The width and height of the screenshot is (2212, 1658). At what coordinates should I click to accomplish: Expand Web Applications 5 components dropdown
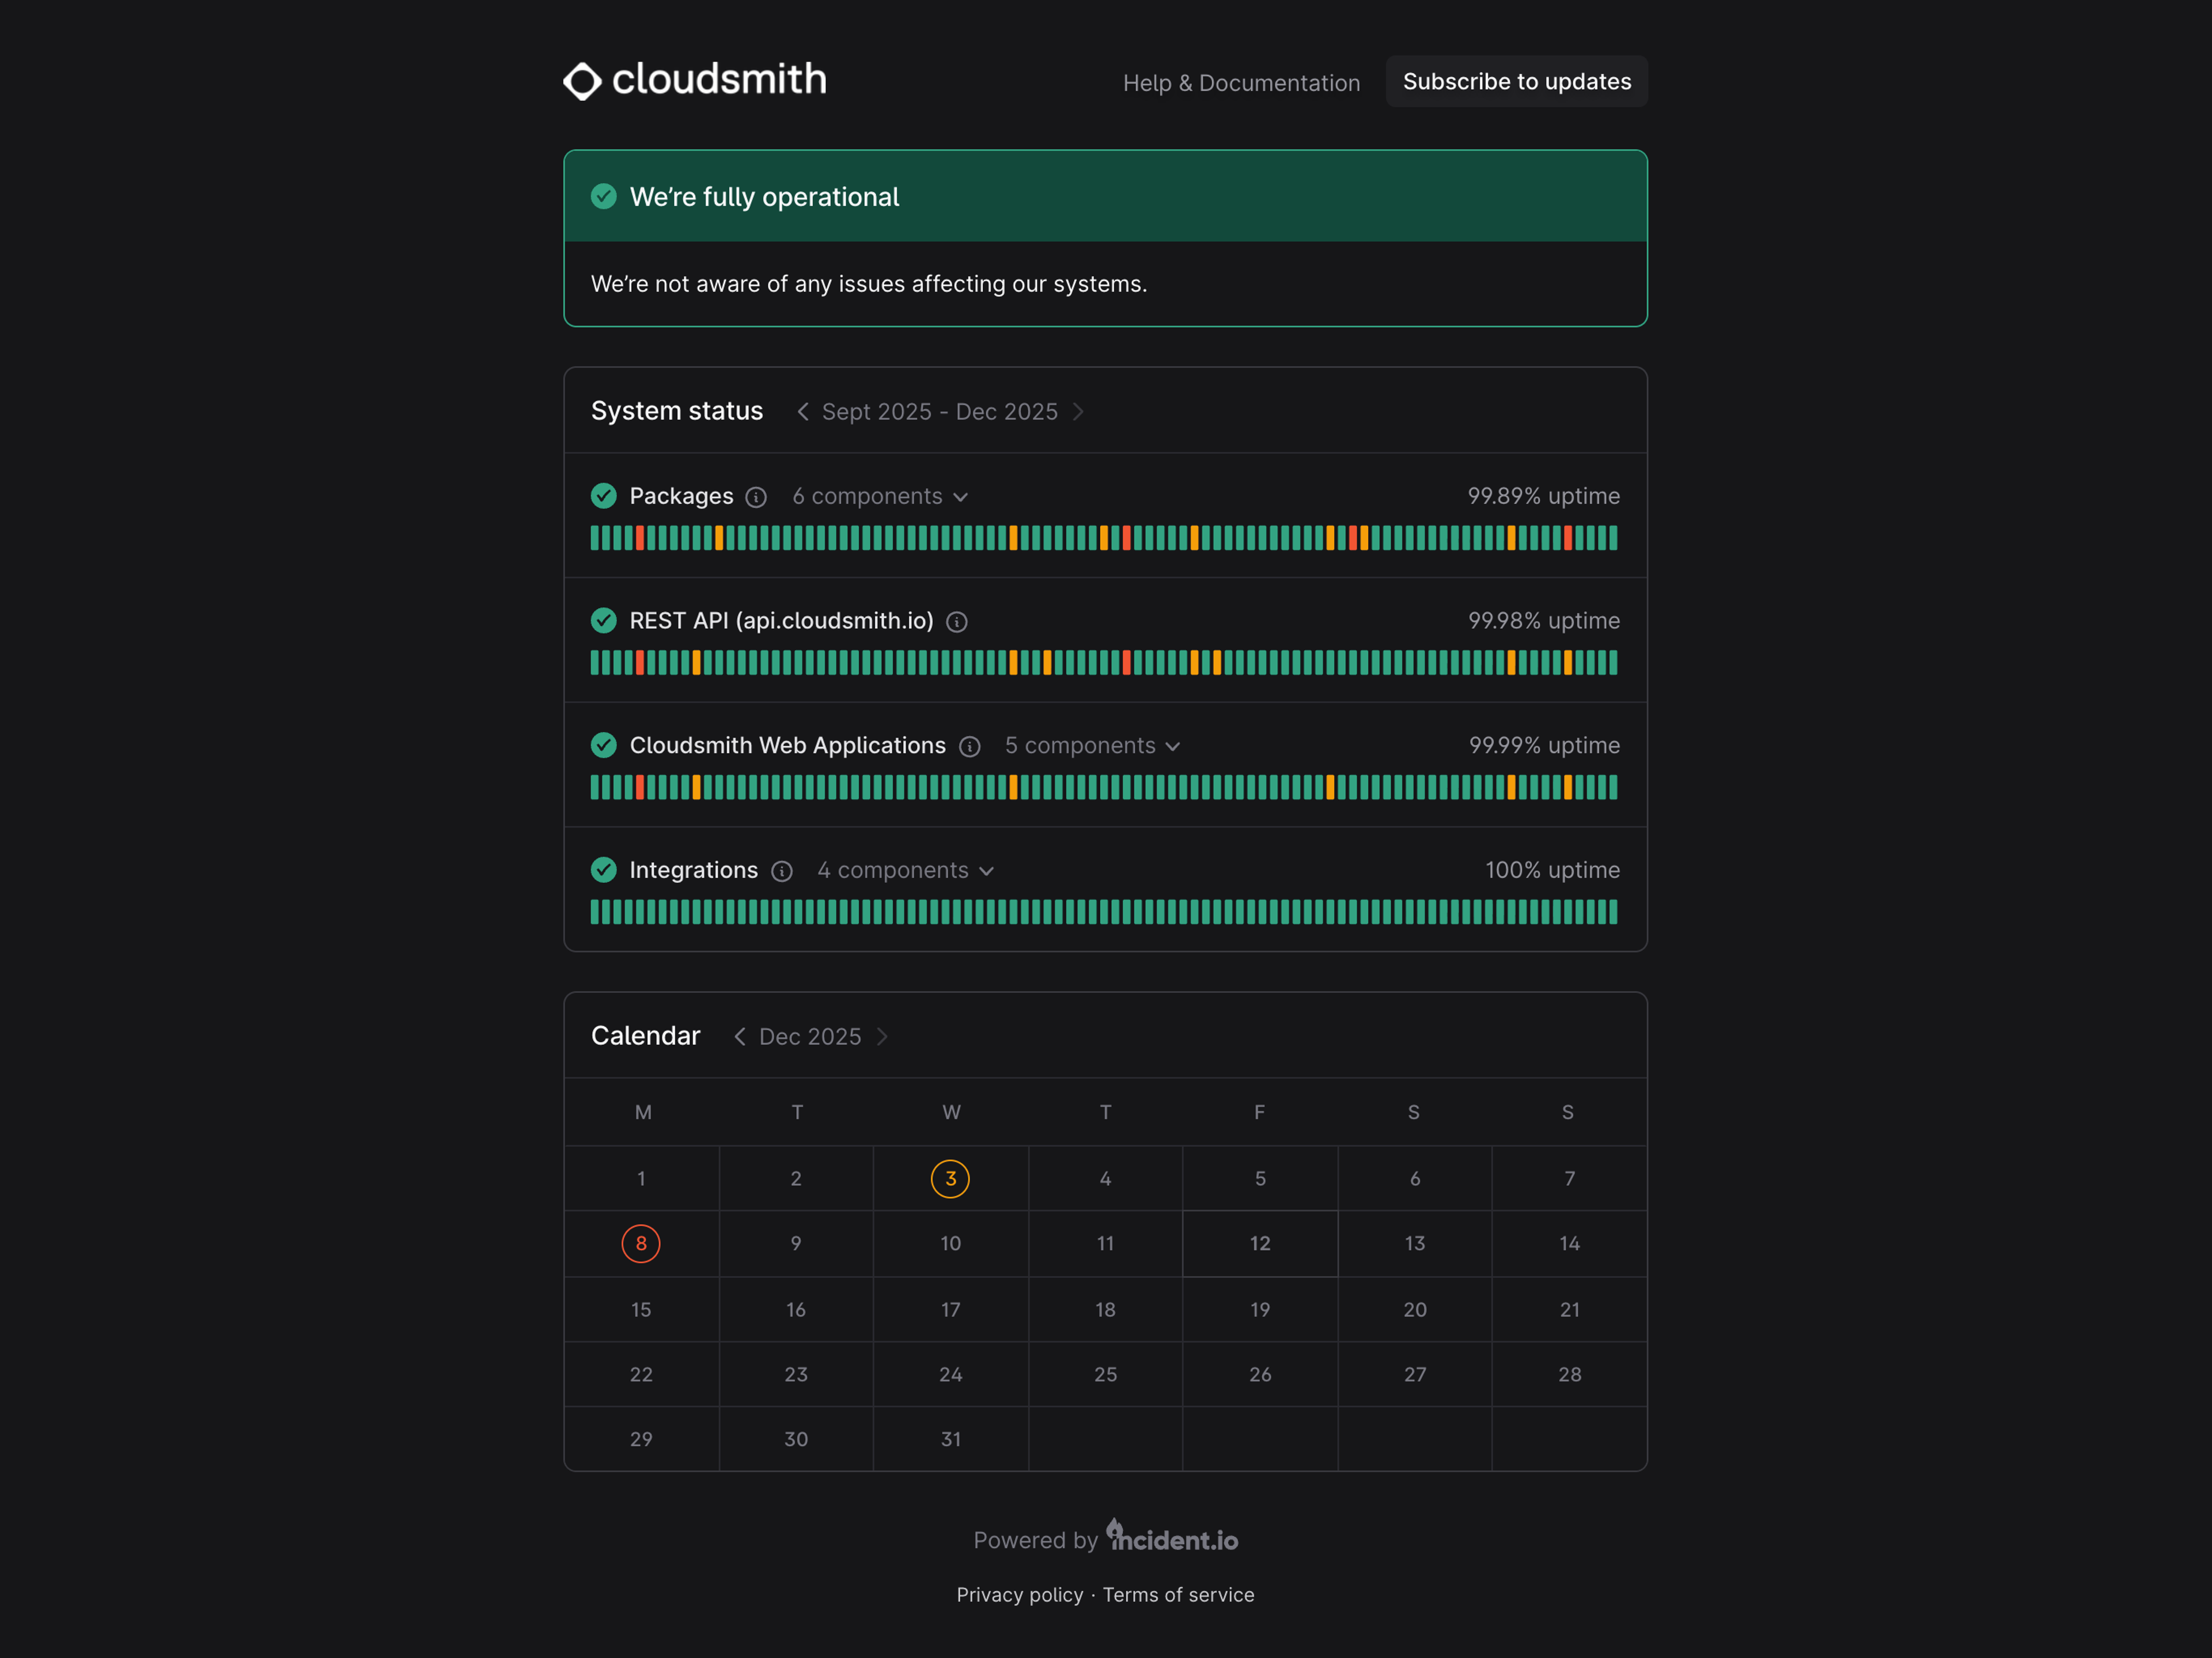(x=1093, y=745)
